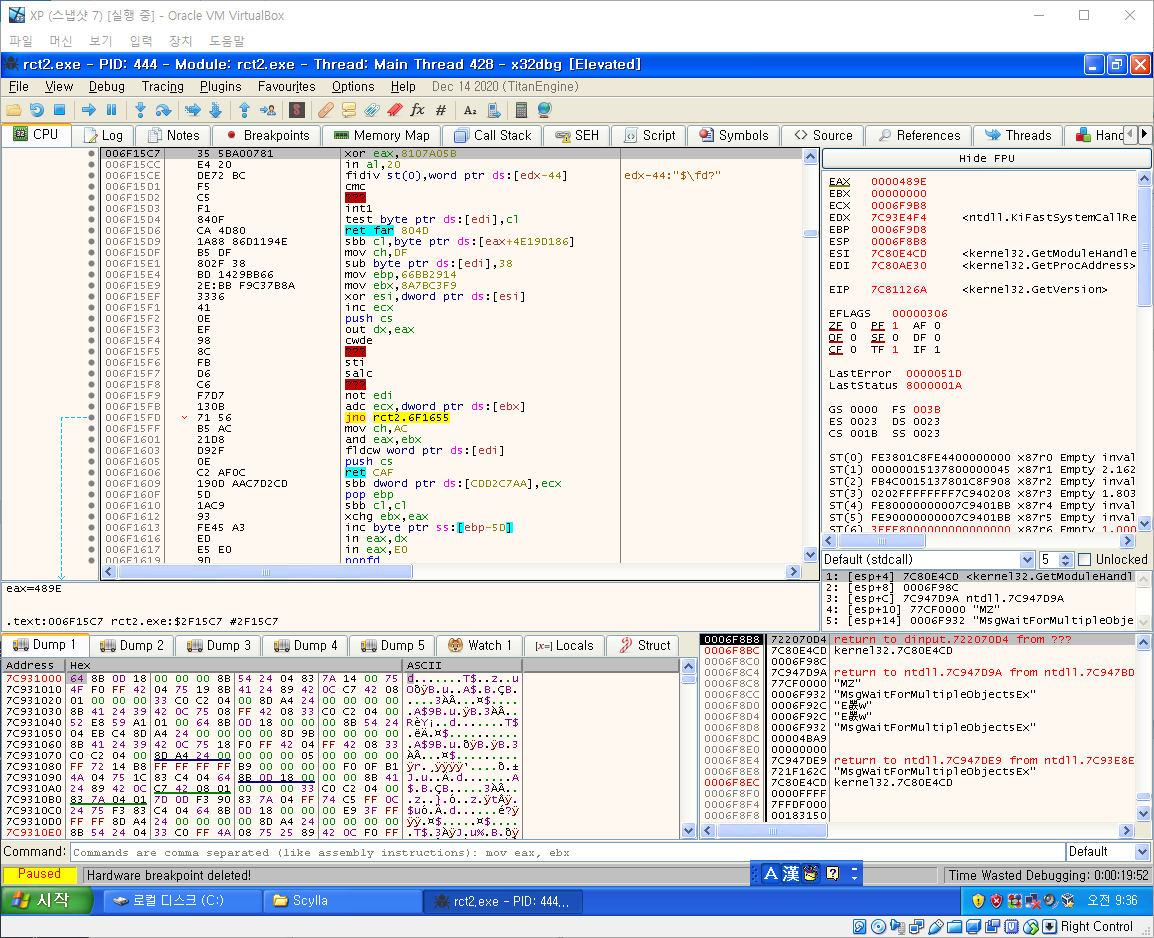This screenshot has width=1154, height=938.
Task: Toggle breakpoint dot at address 006F1613
Action: [91, 527]
